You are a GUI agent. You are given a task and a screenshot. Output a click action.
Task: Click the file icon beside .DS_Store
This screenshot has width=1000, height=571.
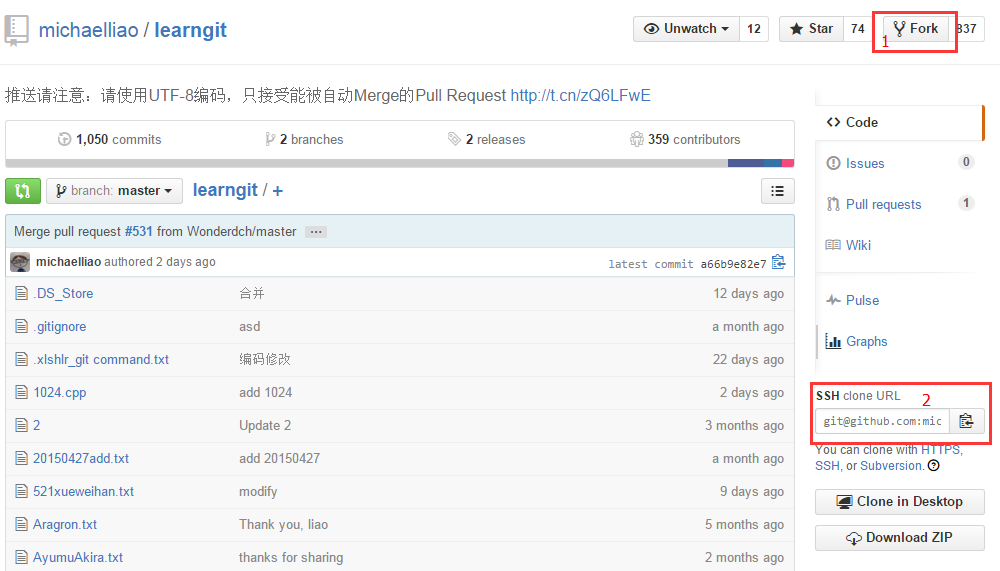(22, 293)
